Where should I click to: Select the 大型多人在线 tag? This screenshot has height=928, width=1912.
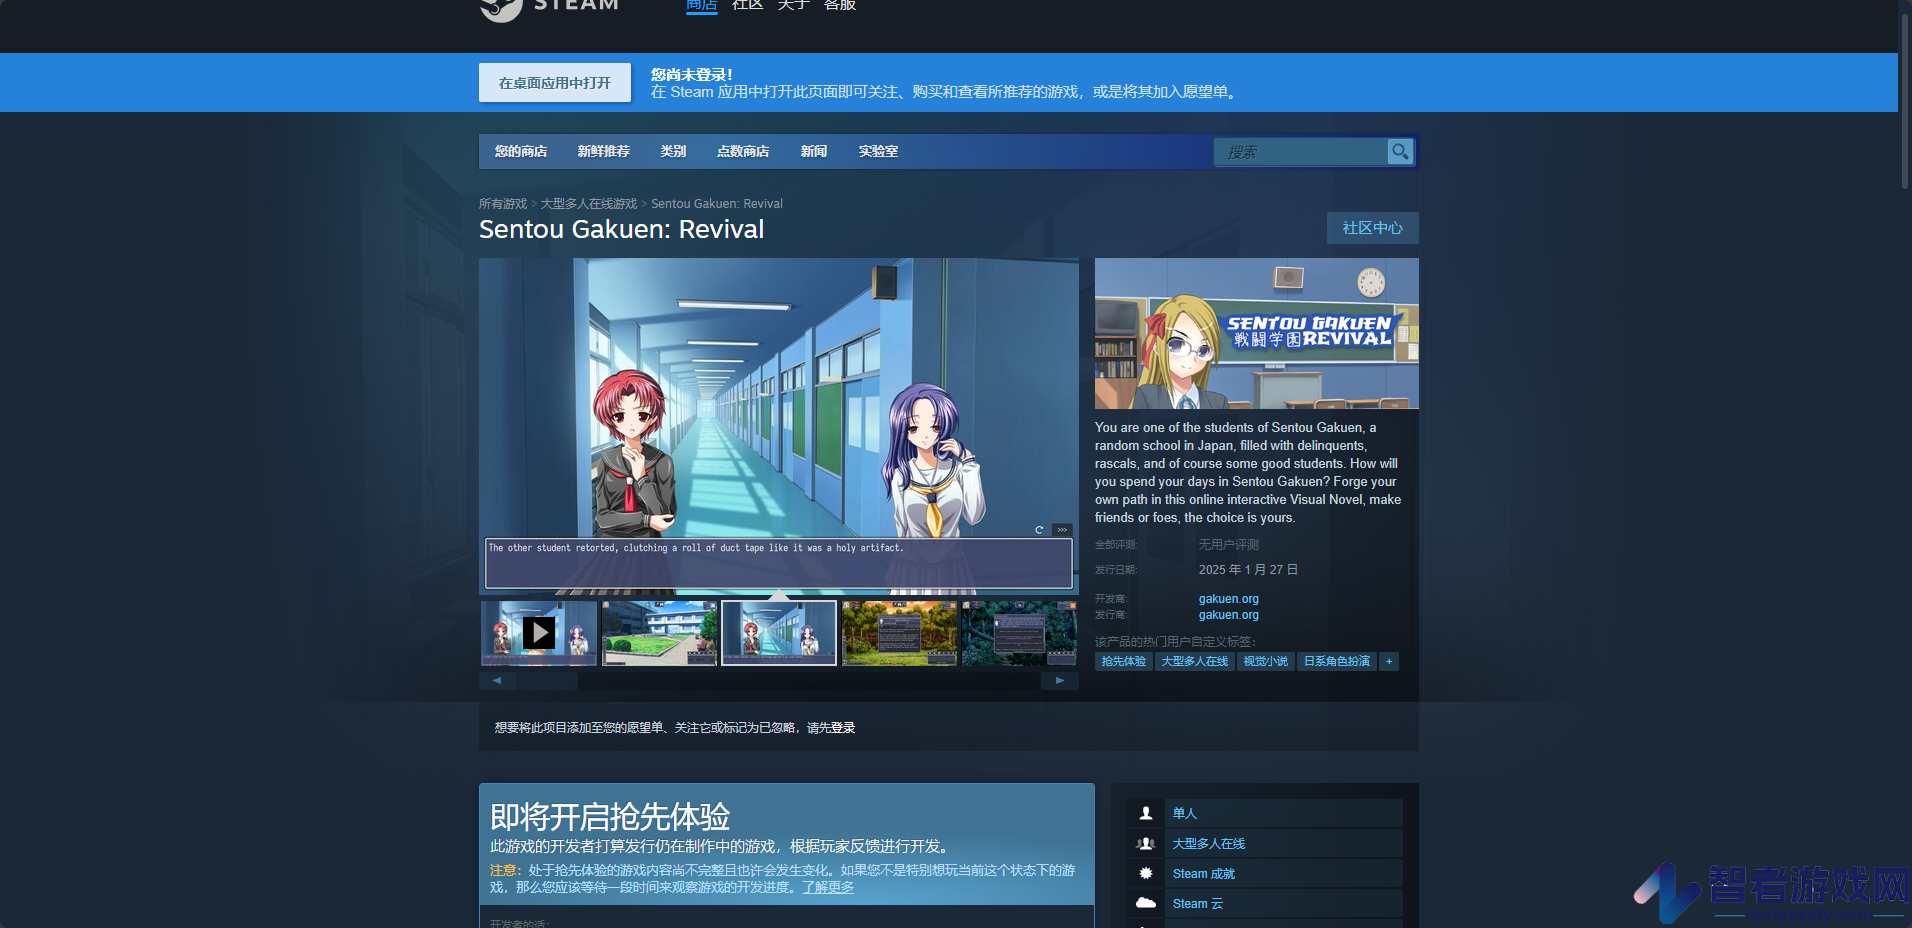point(1195,661)
